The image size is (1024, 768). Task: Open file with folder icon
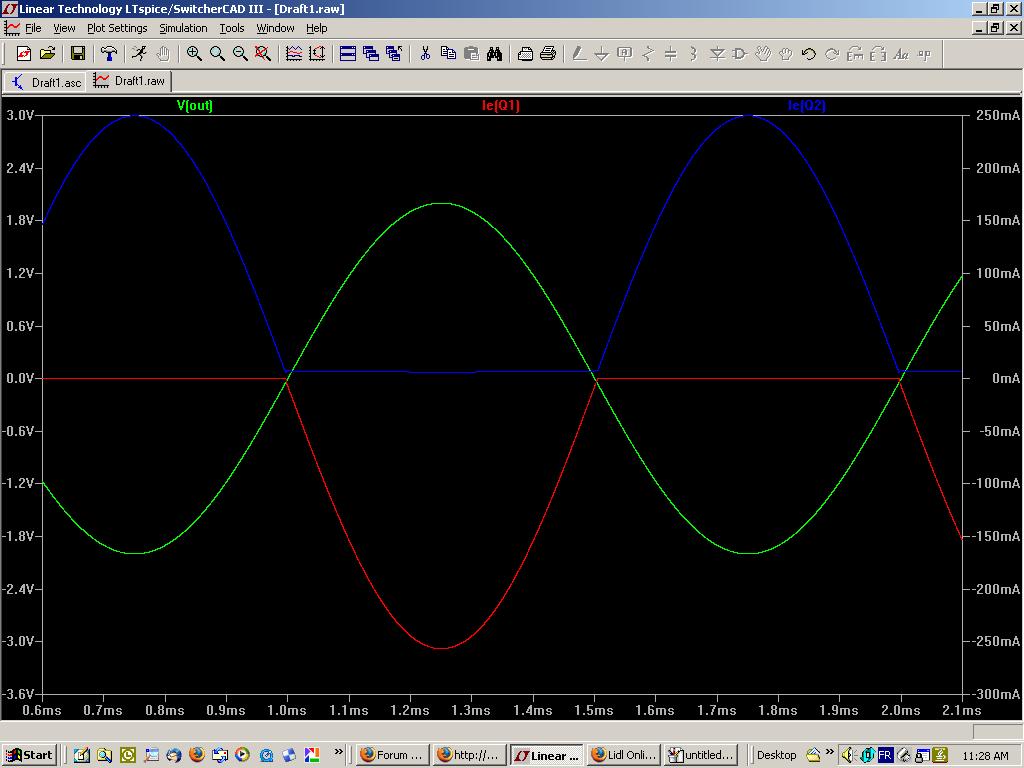46,54
